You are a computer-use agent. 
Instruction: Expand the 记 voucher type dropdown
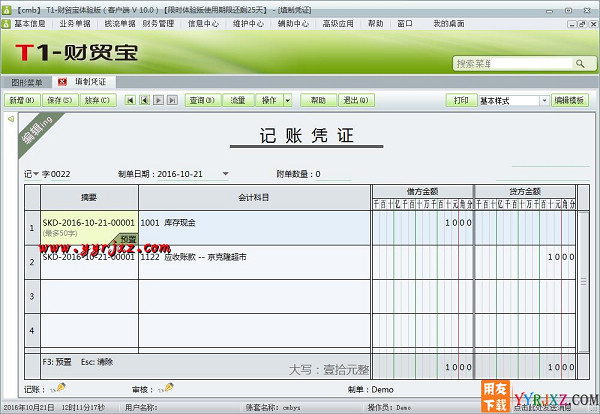point(36,174)
